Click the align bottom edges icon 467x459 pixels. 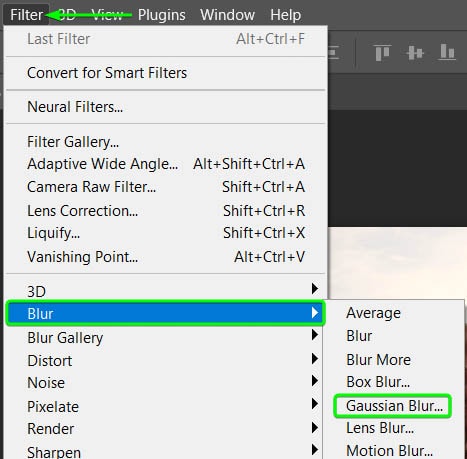[x=447, y=52]
